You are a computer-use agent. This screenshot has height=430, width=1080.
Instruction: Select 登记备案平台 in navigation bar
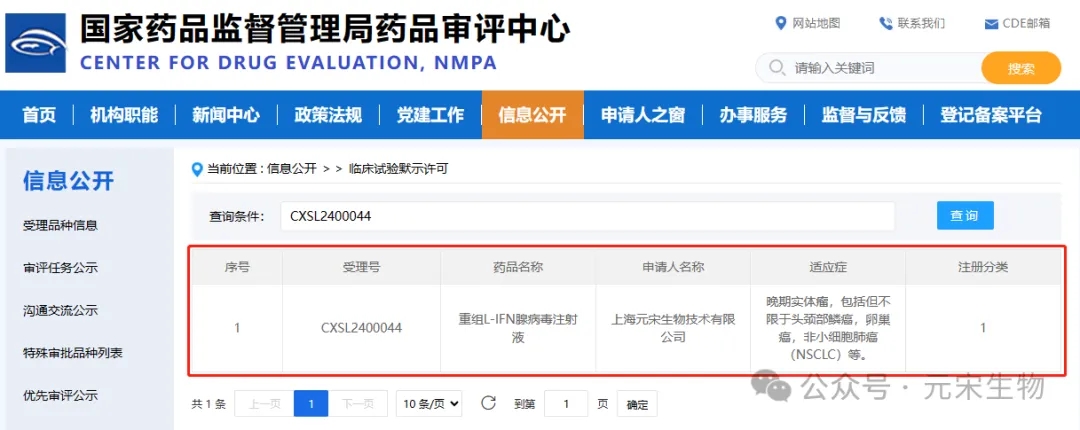(x=990, y=115)
